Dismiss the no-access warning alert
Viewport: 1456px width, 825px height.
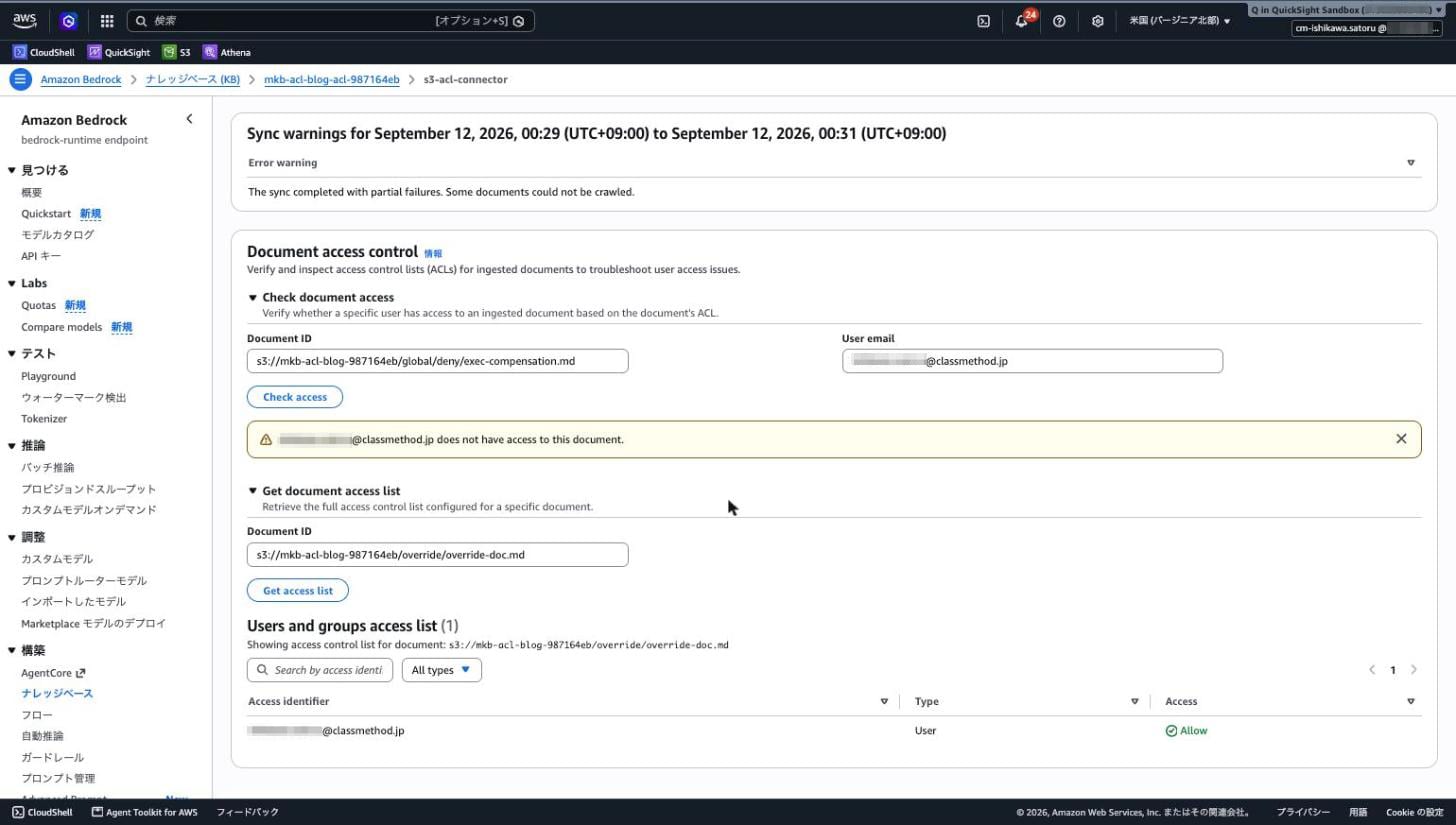pos(1401,439)
